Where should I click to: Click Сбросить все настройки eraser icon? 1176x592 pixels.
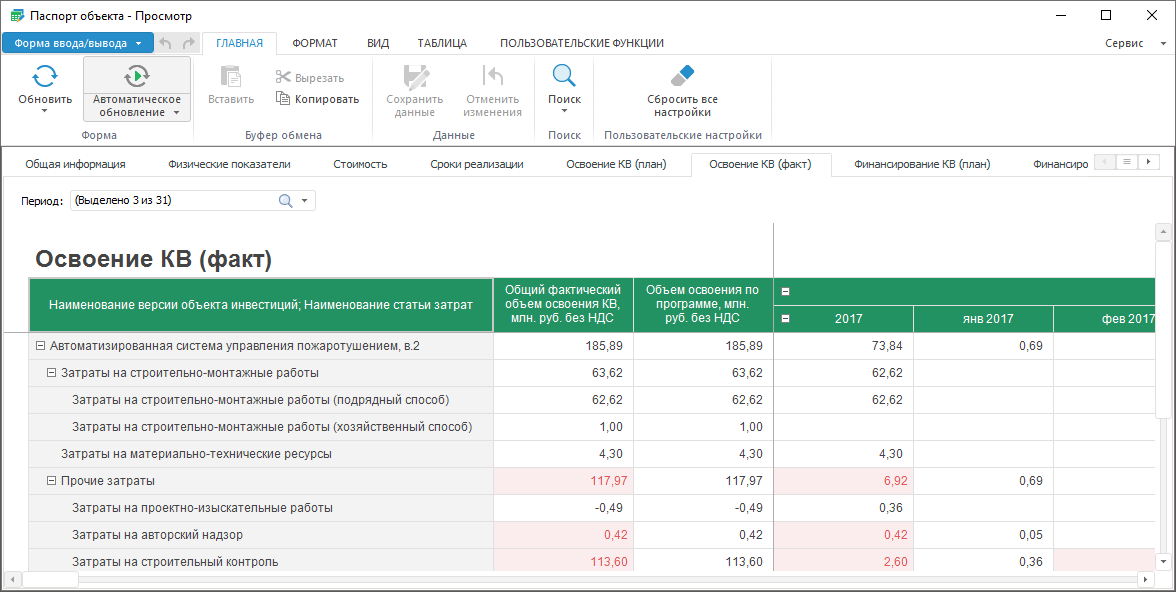(682, 76)
